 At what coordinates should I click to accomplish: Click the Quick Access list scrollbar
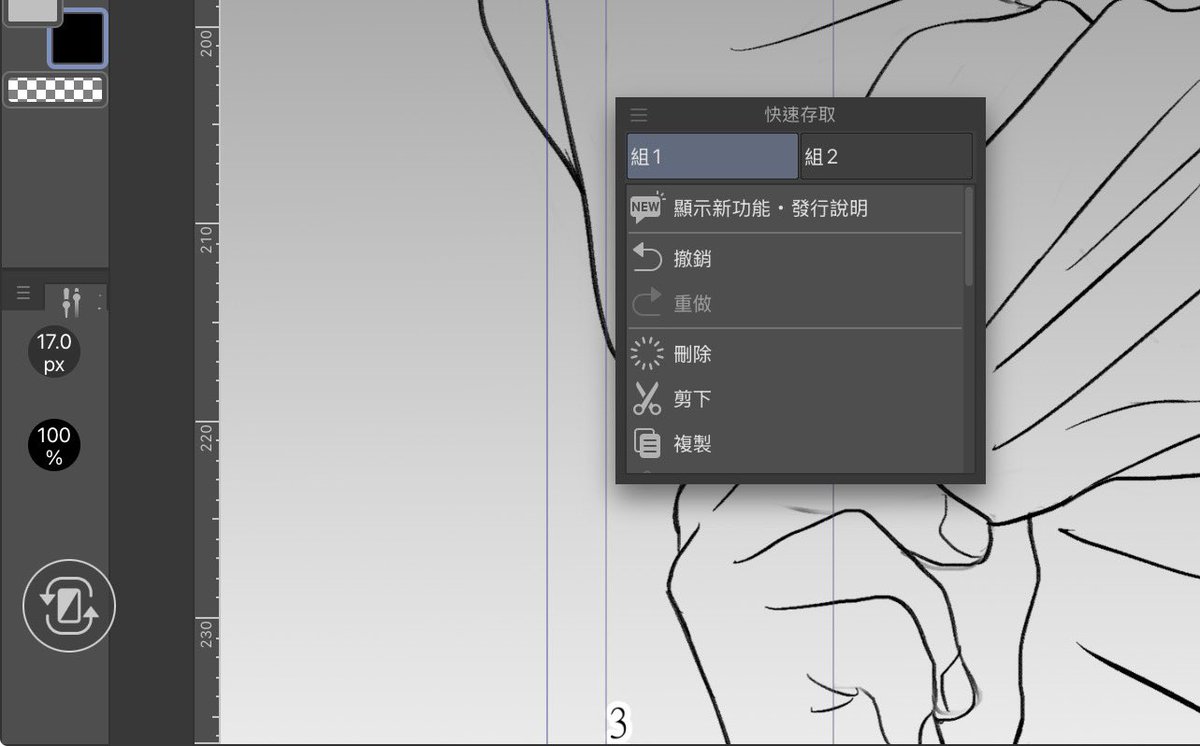point(968,237)
